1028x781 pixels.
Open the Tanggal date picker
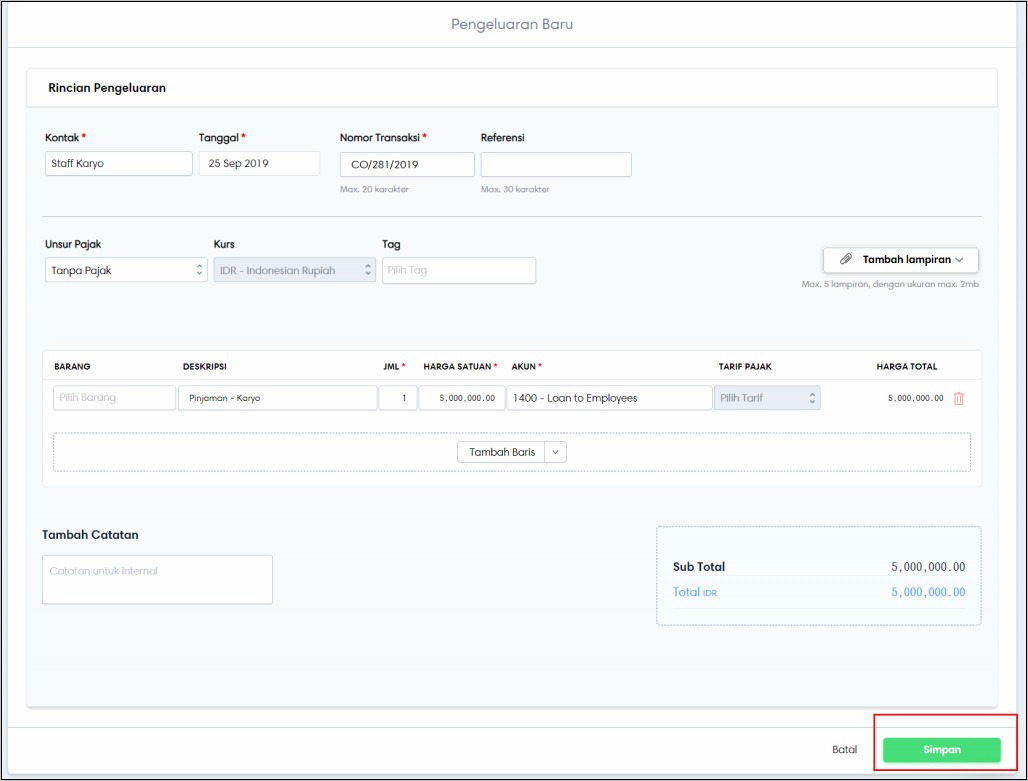click(x=260, y=163)
